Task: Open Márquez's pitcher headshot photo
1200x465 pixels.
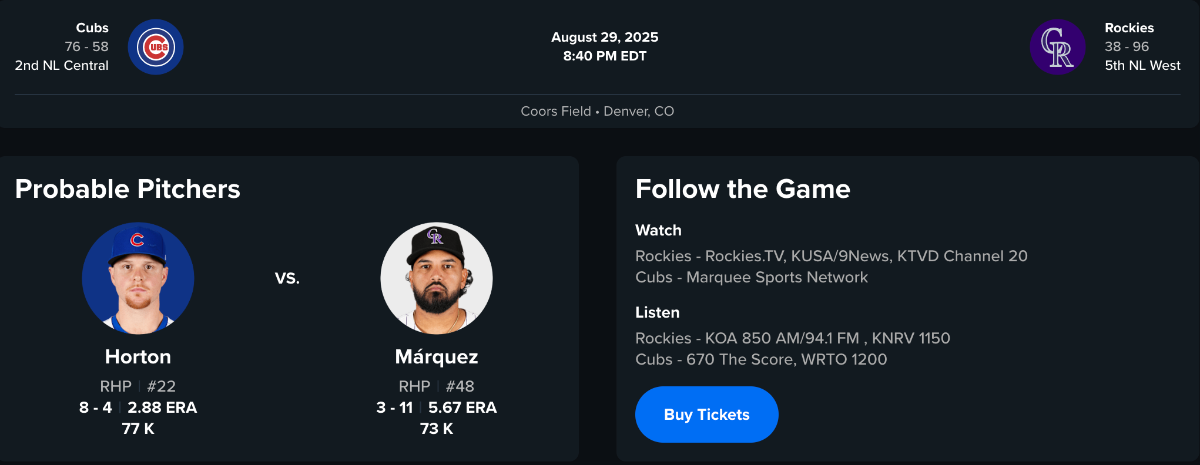Action: 437,278
